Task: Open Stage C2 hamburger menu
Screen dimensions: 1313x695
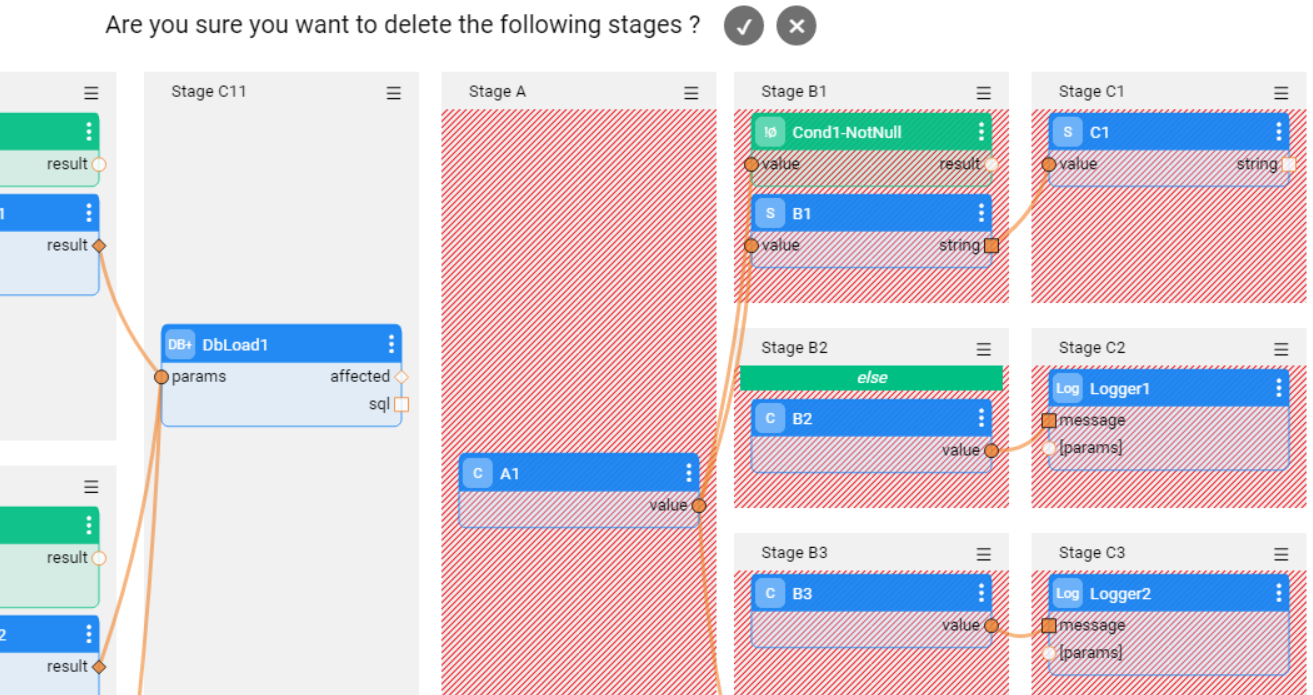Action: [1281, 349]
